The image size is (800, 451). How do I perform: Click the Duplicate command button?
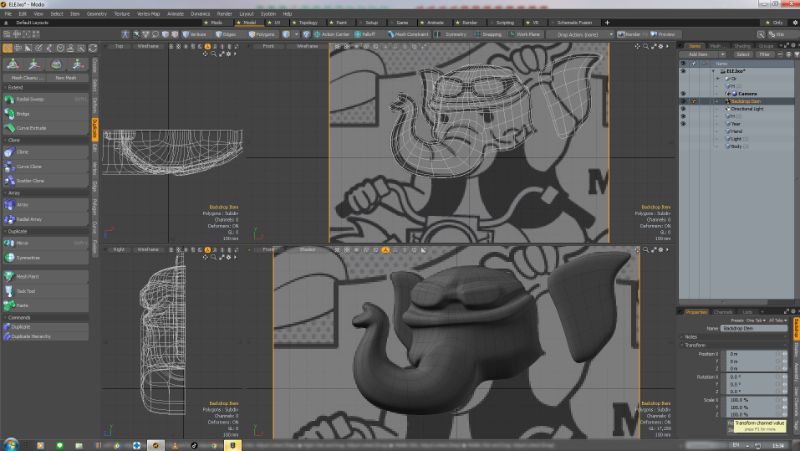point(45,327)
